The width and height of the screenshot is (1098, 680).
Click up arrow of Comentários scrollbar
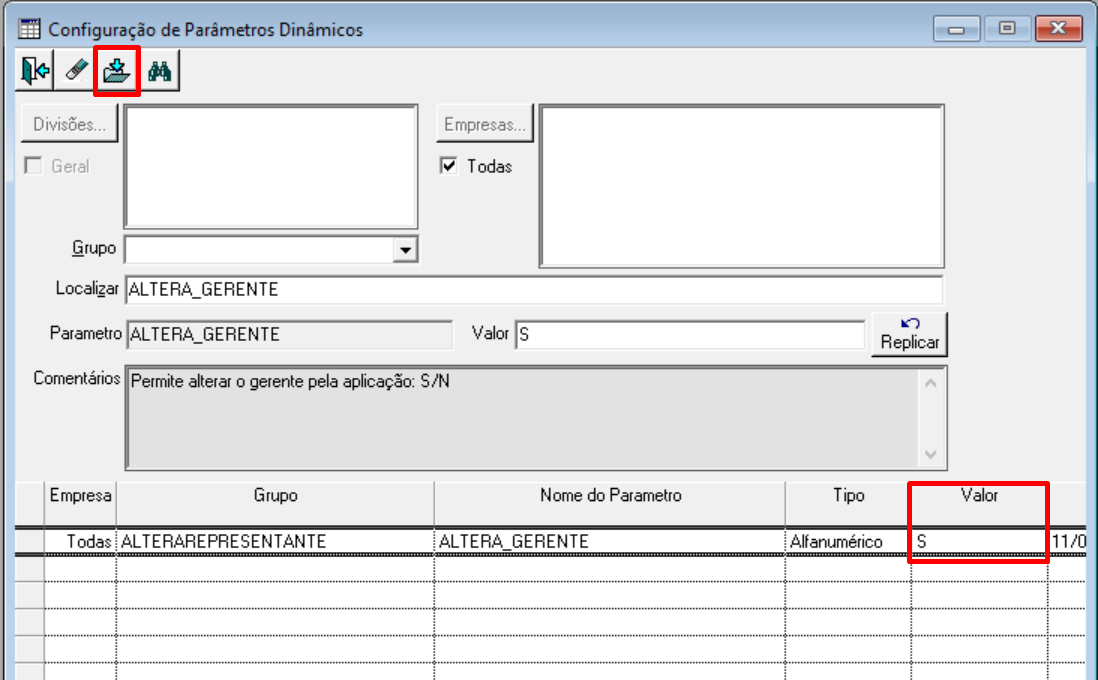pos(931,383)
